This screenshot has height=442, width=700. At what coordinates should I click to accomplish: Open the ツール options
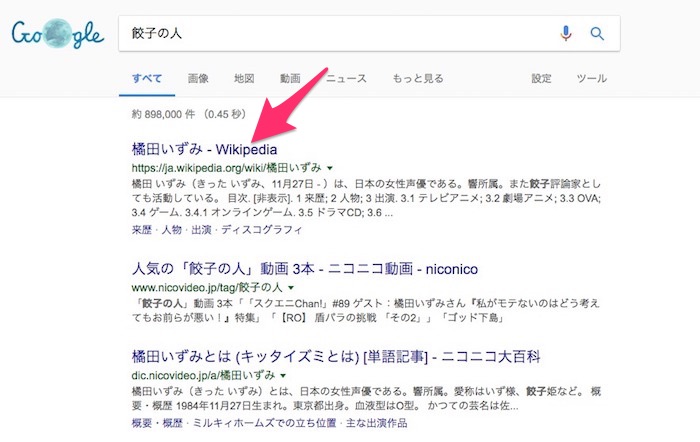pyautogui.click(x=592, y=78)
